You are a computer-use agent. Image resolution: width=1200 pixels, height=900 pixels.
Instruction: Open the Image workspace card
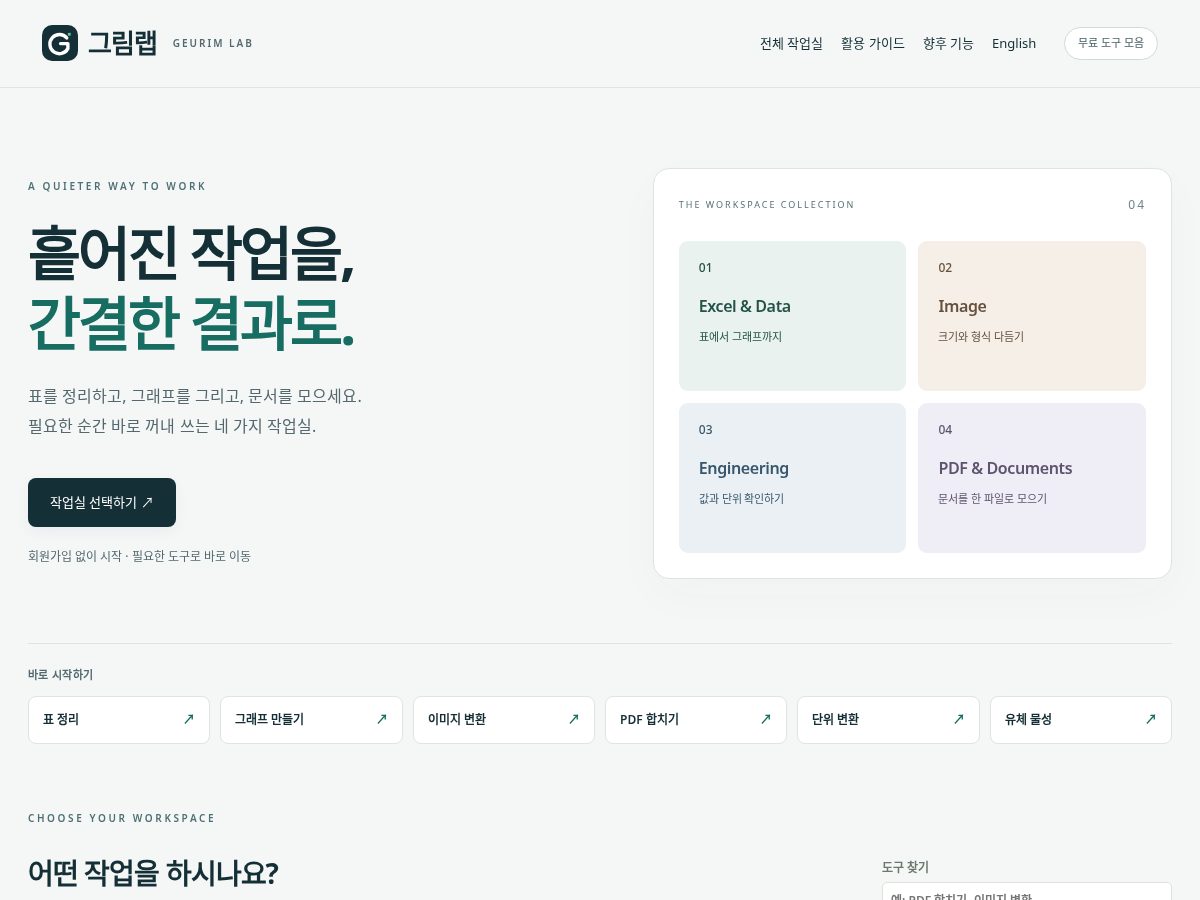pyautogui.click(x=1032, y=316)
